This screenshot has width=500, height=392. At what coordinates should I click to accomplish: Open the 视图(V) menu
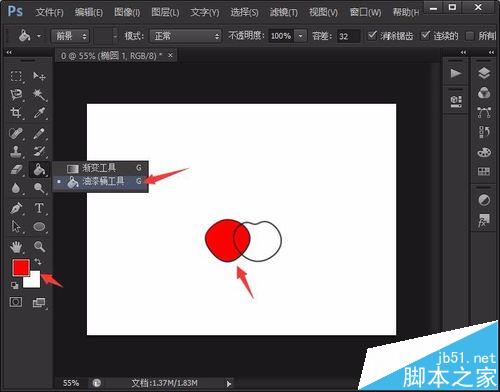[x=323, y=13]
